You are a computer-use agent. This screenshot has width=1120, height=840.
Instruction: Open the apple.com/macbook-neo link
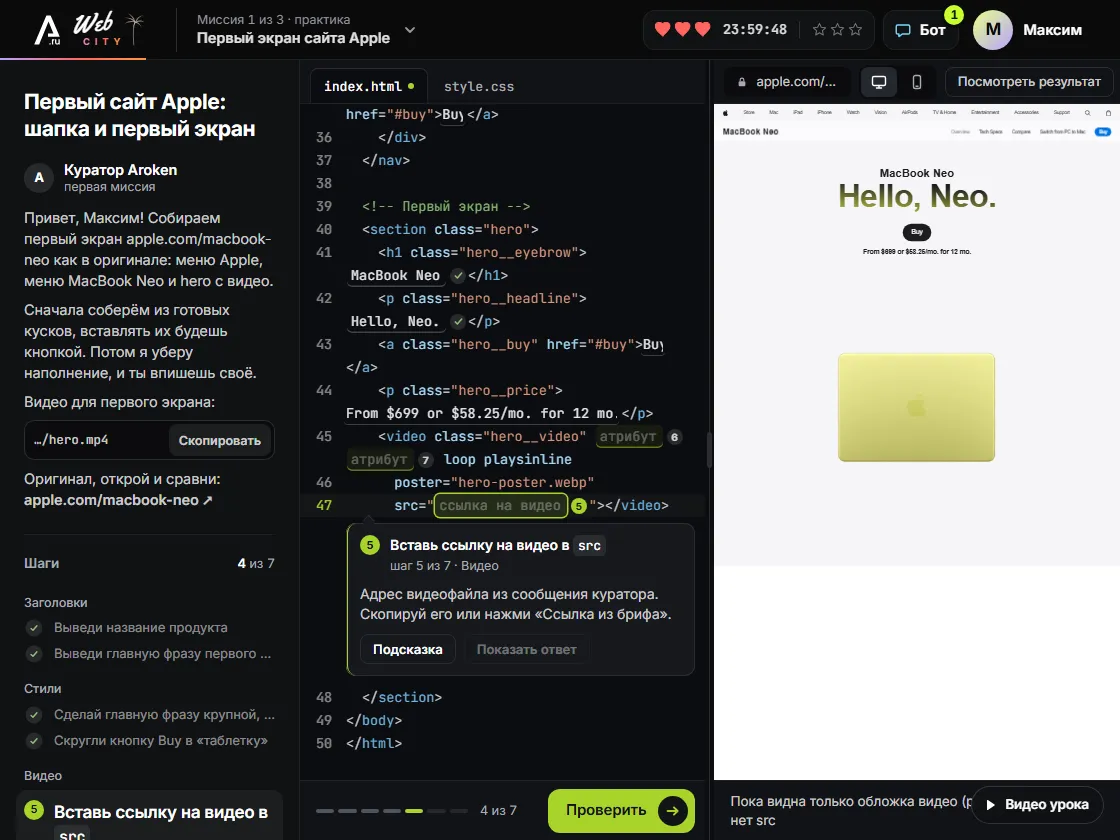(x=119, y=500)
